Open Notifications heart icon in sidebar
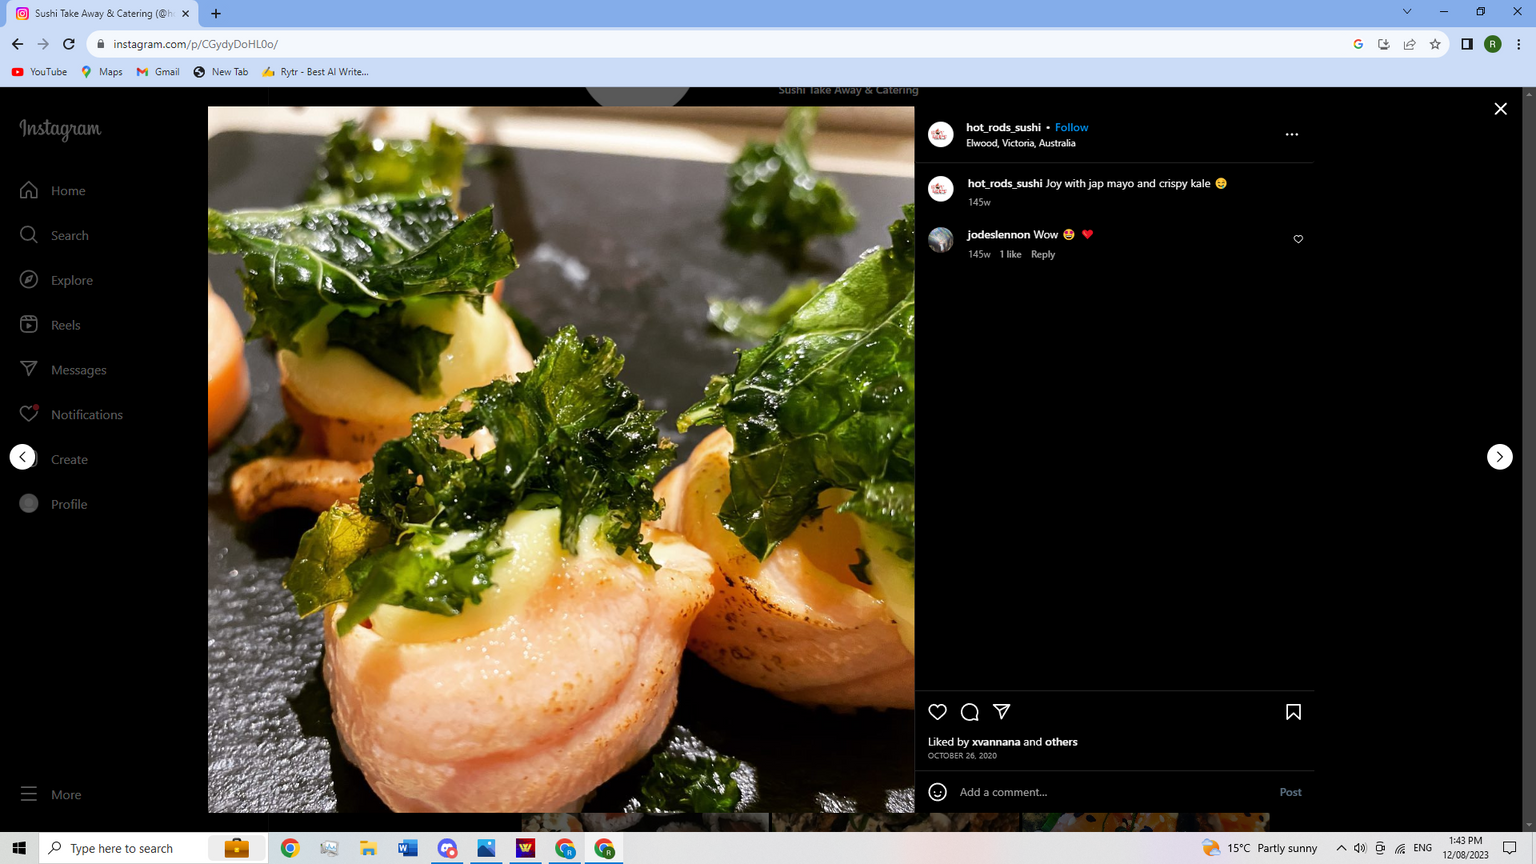The width and height of the screenshot is (1536, 864). pyautogui.click(x=29, y=414)
